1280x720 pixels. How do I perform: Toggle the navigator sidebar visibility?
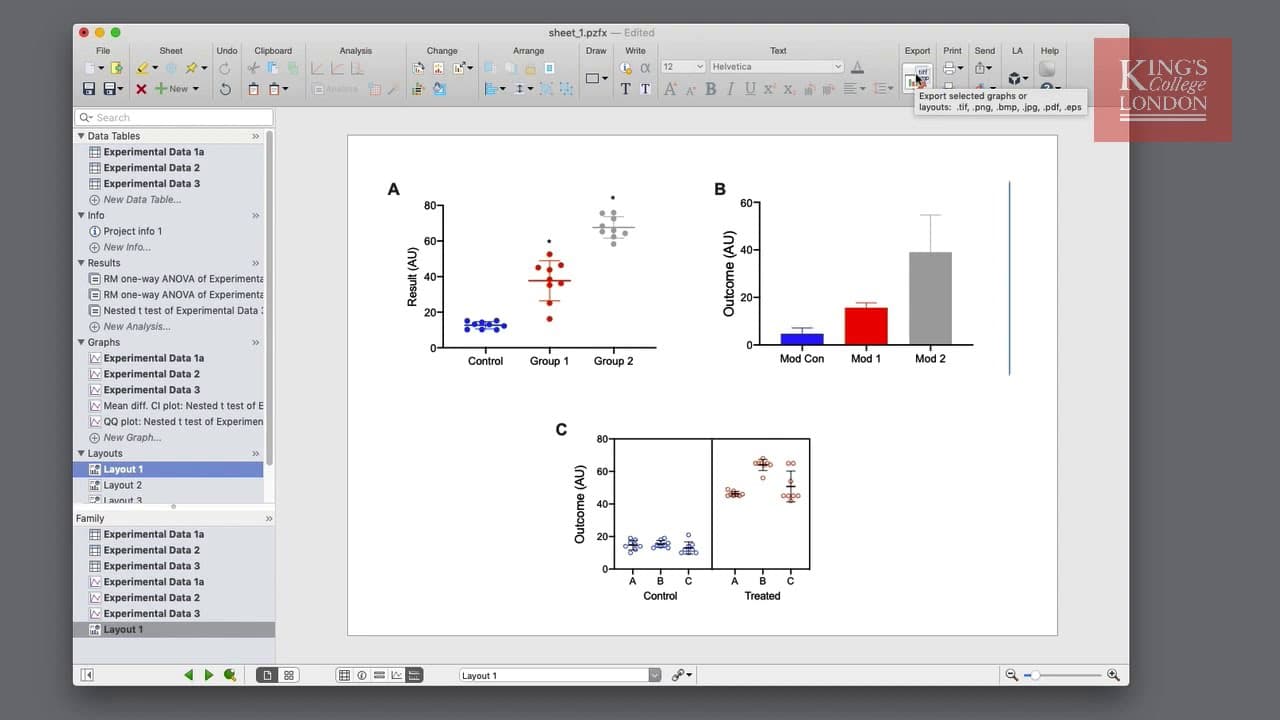point(87,675)
